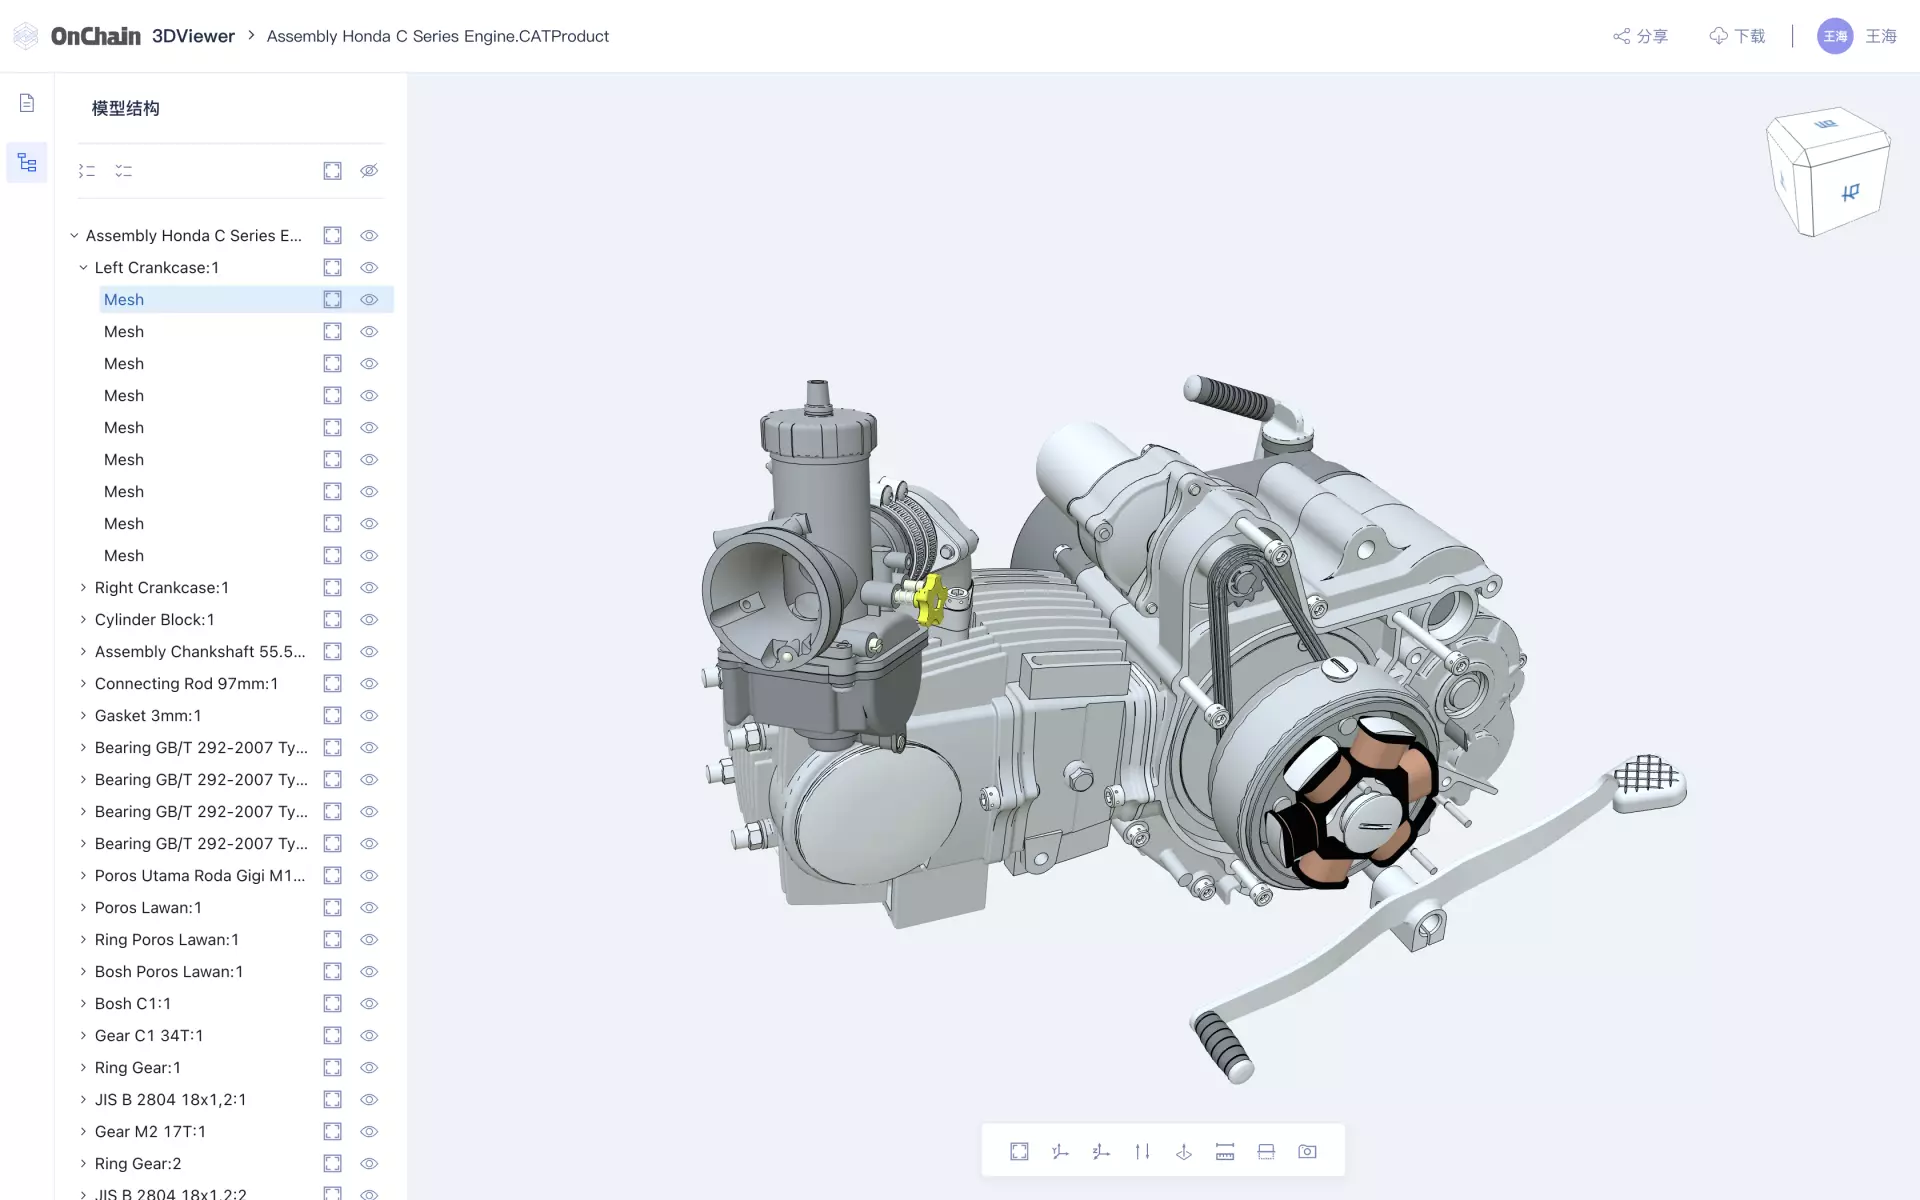Take a screenshot with the camera icon
The image size is (1920, 1200).
point(1307,1151)
